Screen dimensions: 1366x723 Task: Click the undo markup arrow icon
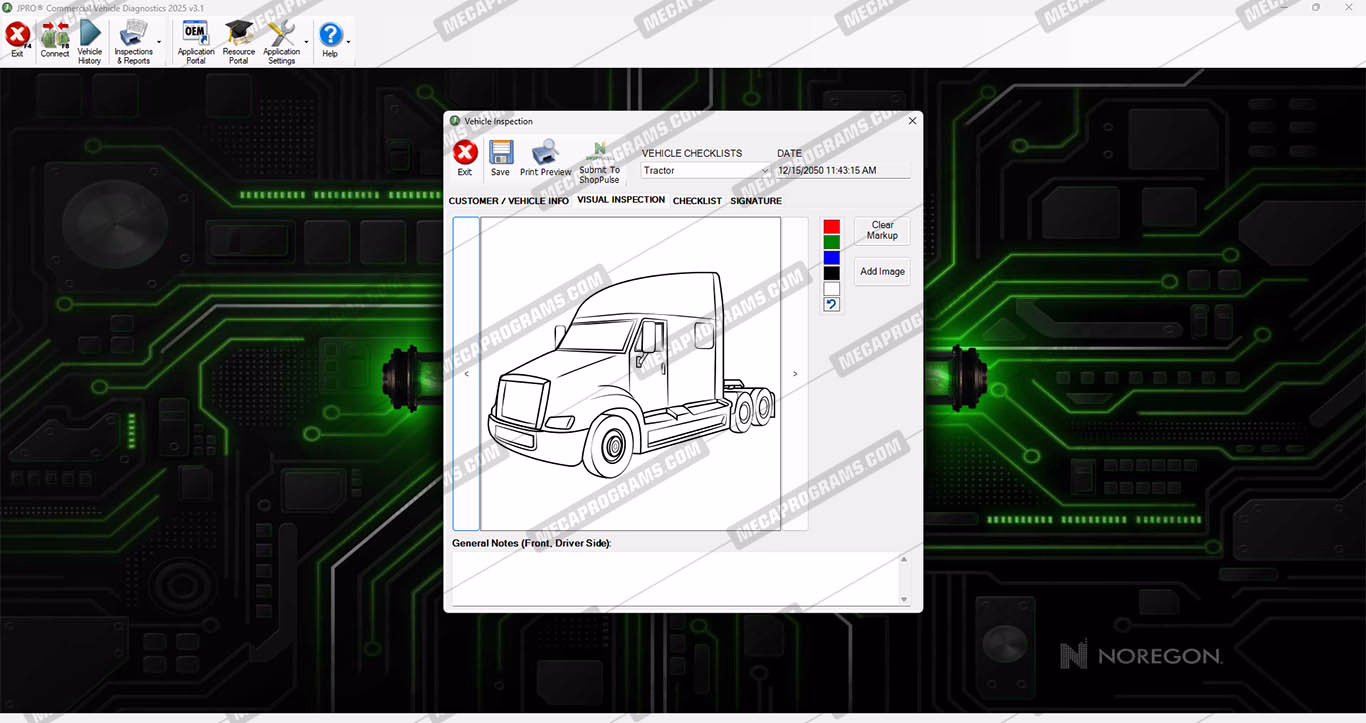point(831,304)
